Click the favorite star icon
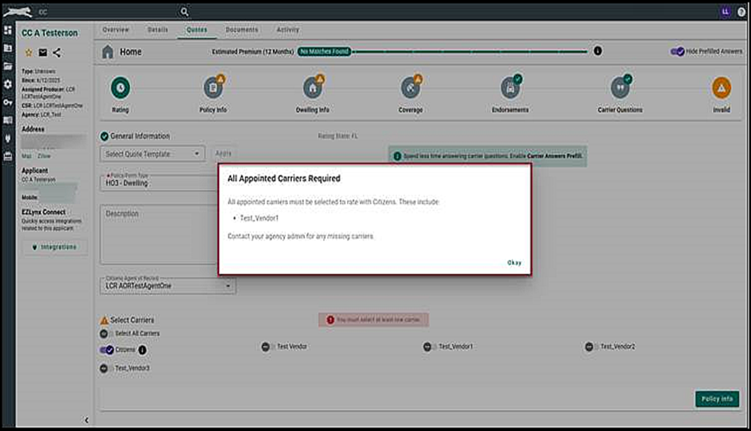Viewport: 751px width, 431px height. click(28, 53)
